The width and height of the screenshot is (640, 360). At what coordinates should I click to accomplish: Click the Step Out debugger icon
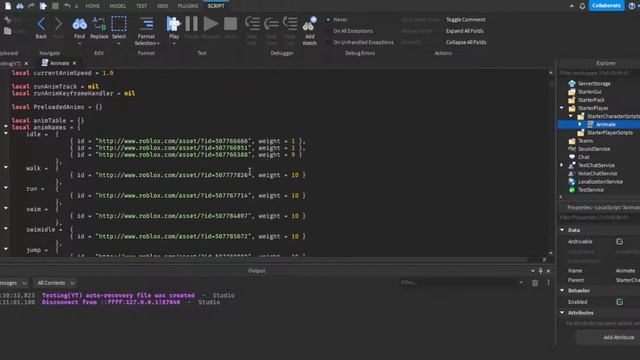pos(290,24)
